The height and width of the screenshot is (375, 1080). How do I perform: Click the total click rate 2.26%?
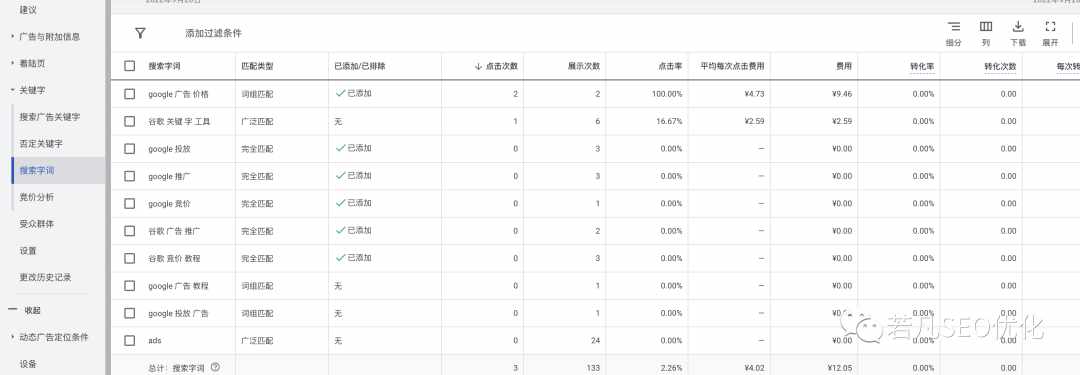pyautogui.click(x=672, y=368)
